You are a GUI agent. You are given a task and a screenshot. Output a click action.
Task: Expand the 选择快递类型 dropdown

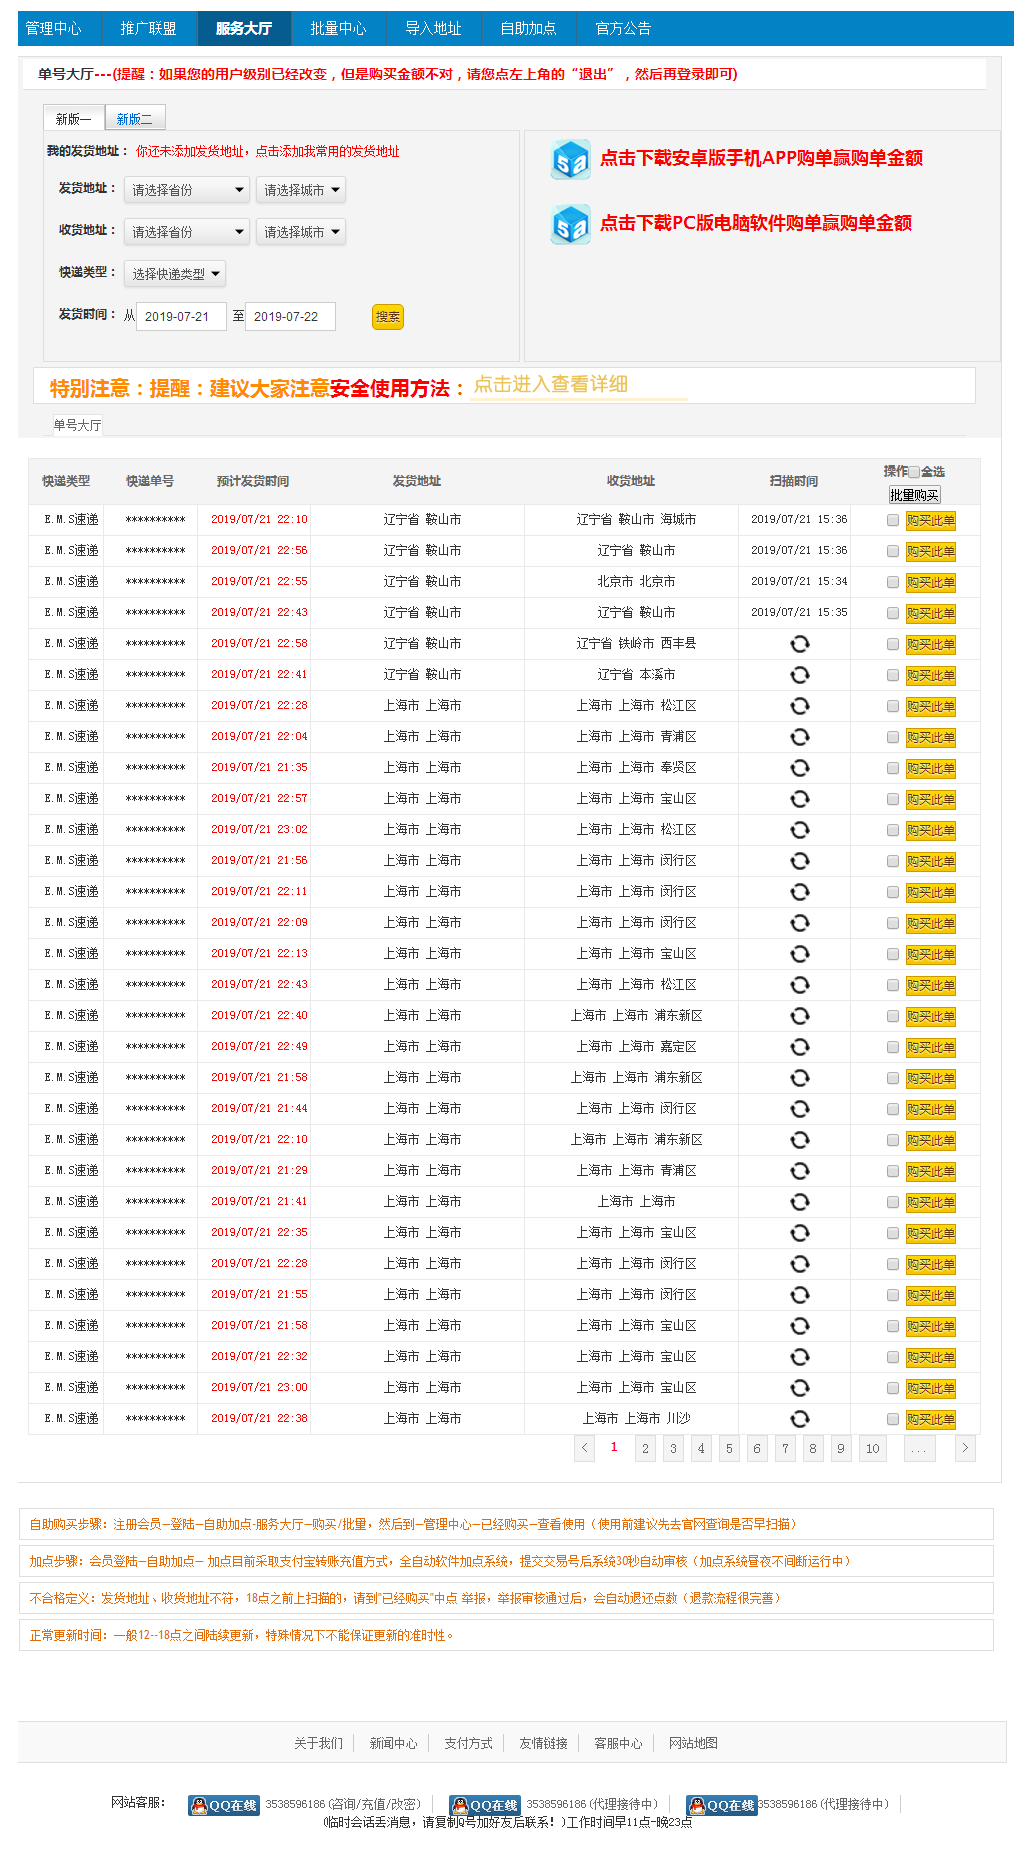(x=175, y=274)
